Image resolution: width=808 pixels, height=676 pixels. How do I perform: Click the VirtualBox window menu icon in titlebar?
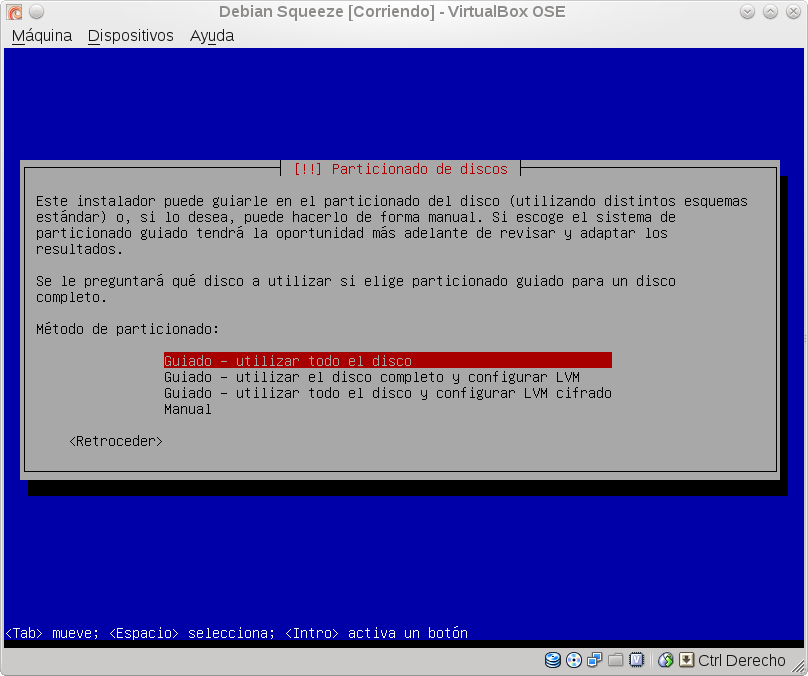pos(14,11)
